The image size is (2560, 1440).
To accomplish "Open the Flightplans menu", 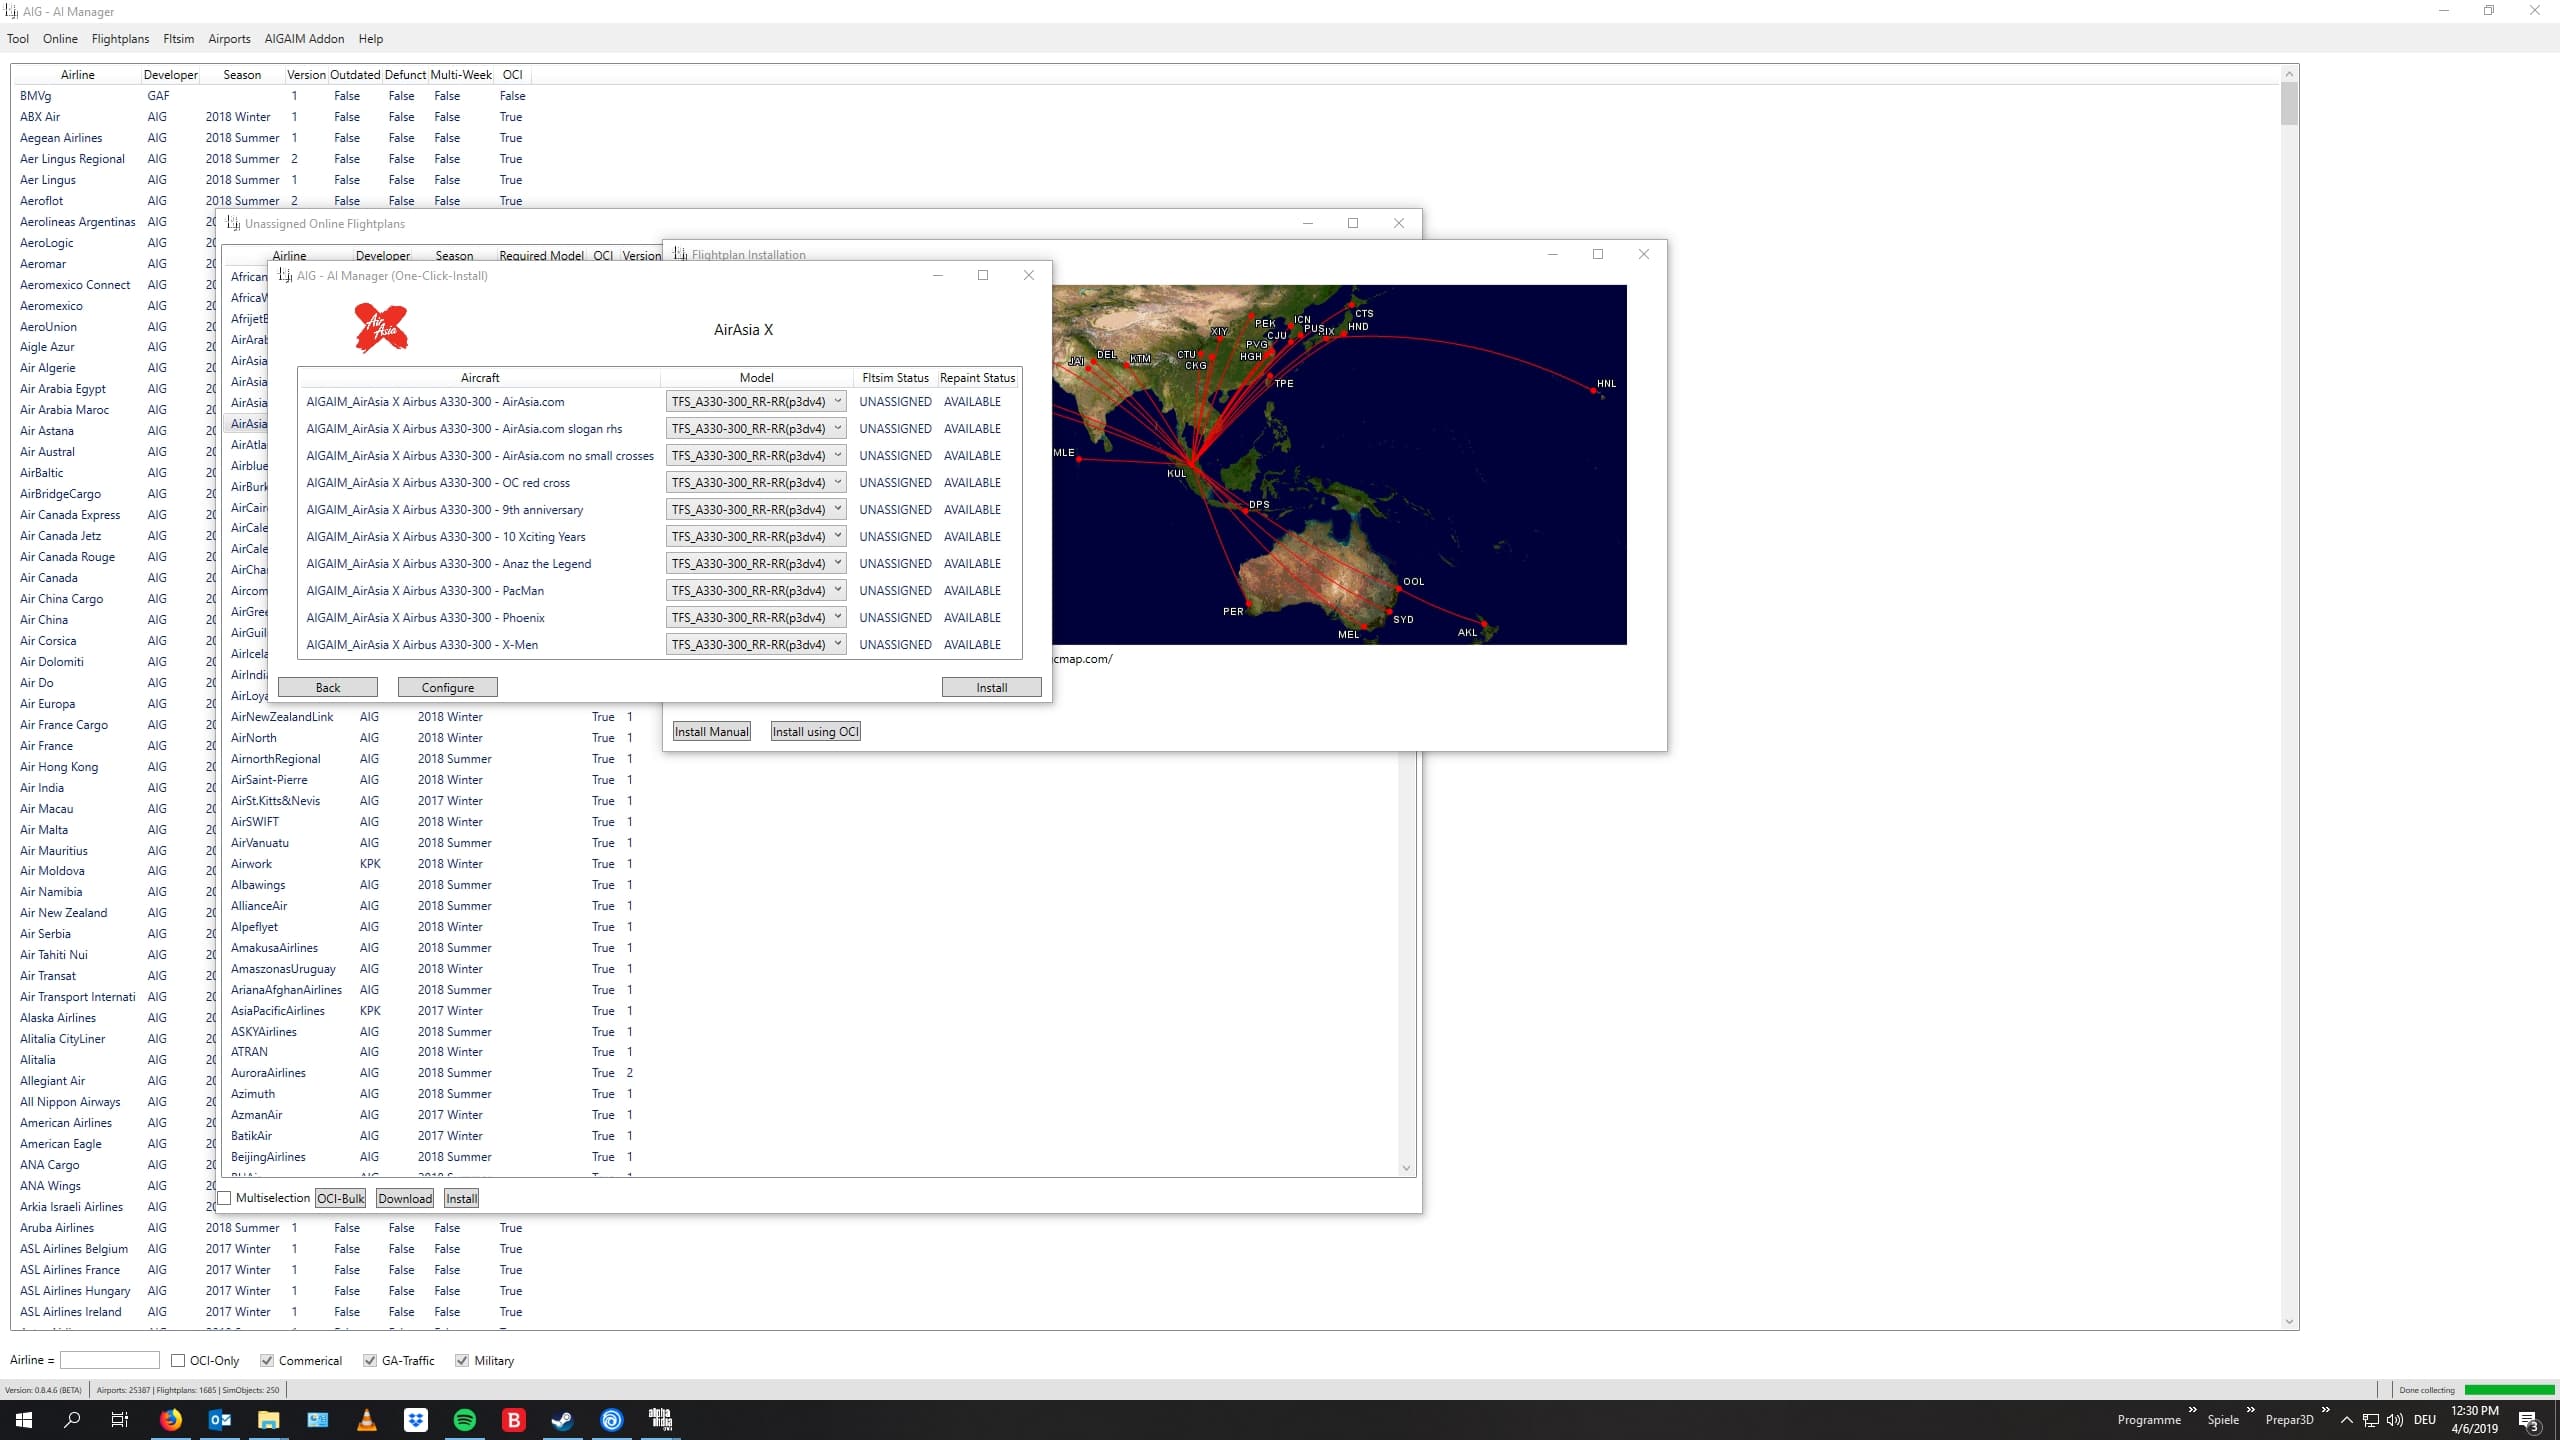I will point(120,39).
